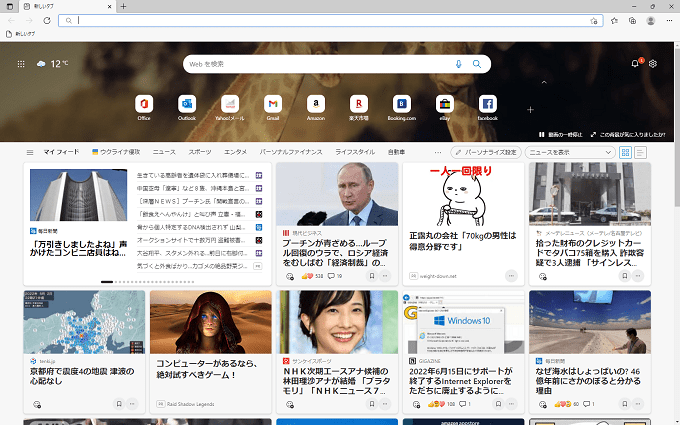Viewport: 680px width, 425px height.
Task: Show weather details at 12°C
Action: point(52,64)
